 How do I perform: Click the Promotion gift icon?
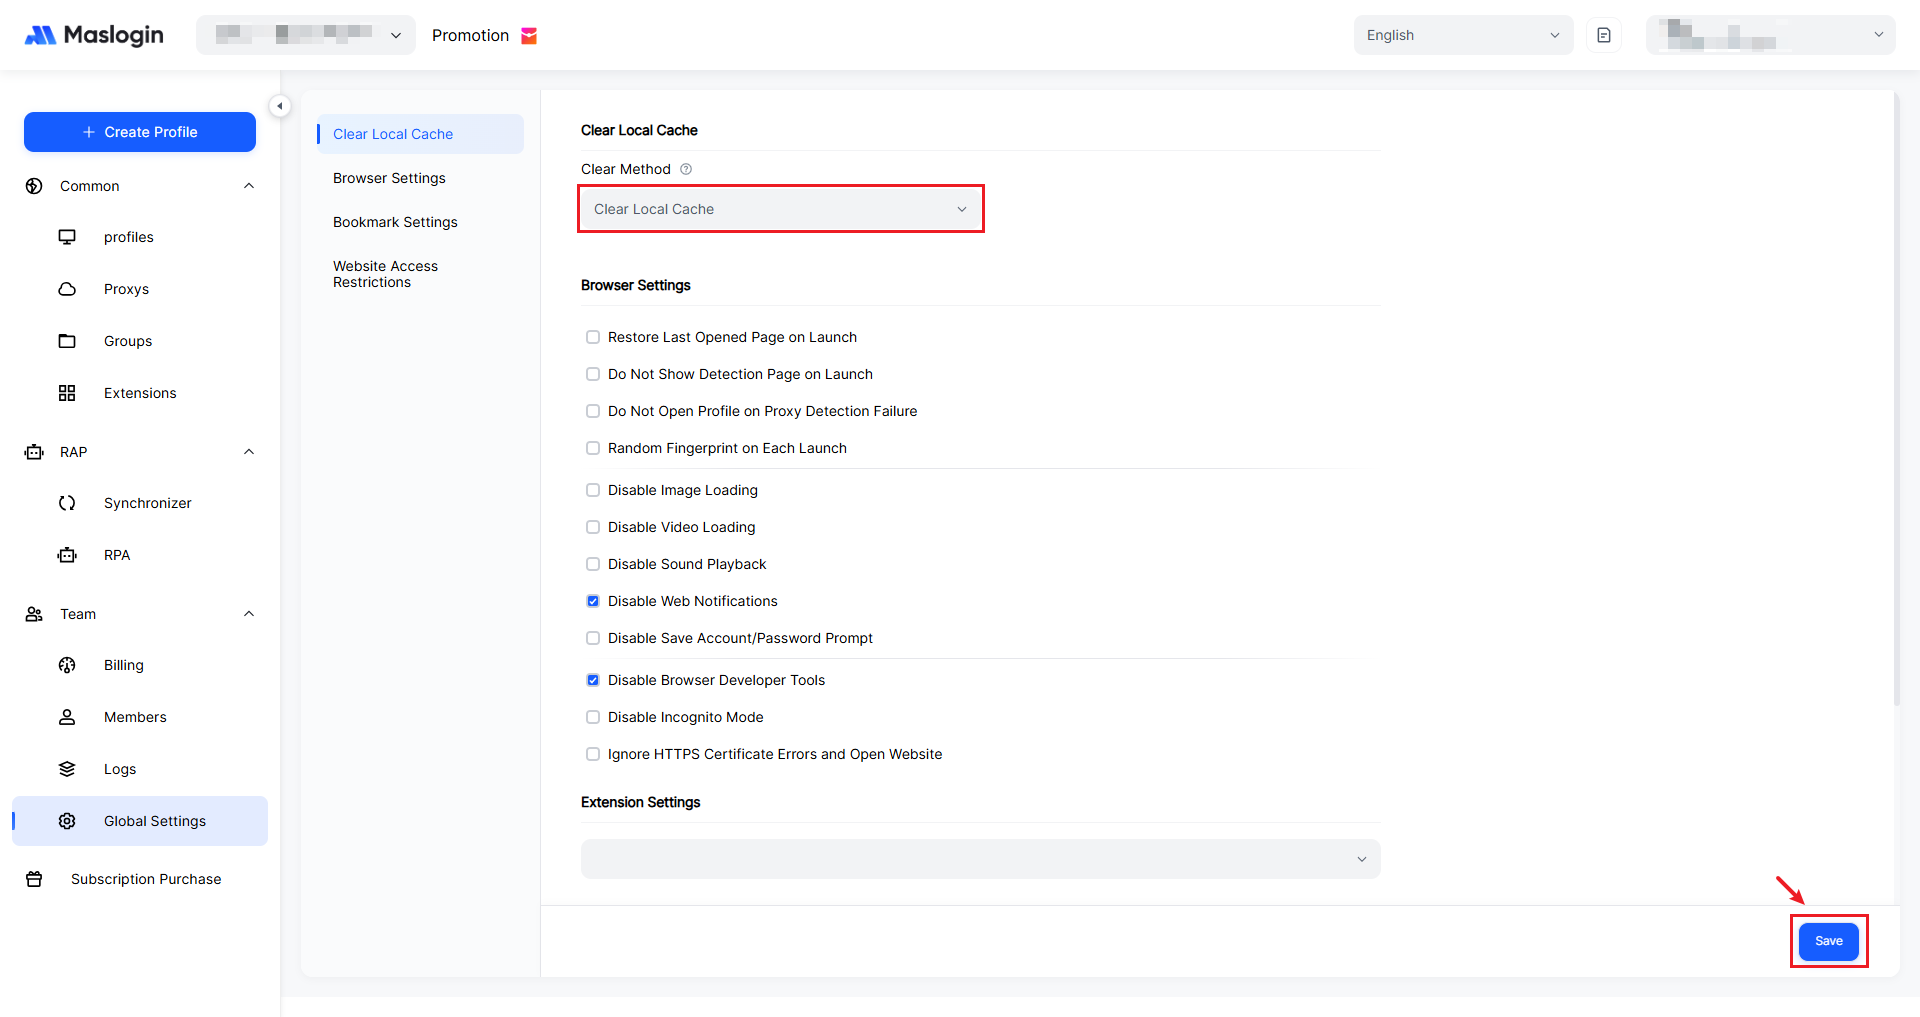529,36
